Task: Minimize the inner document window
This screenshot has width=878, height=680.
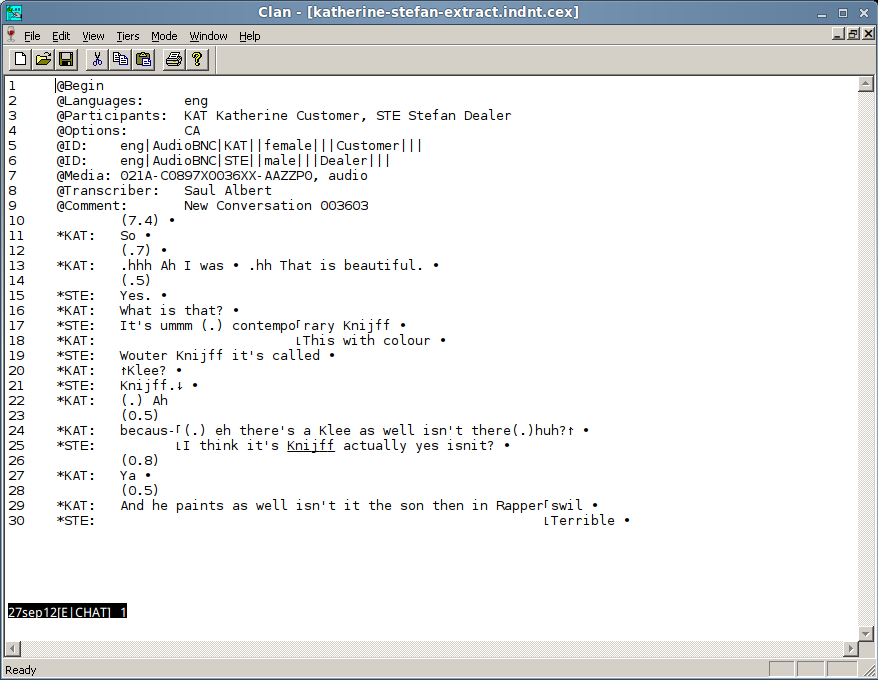Action: (838, 35)
